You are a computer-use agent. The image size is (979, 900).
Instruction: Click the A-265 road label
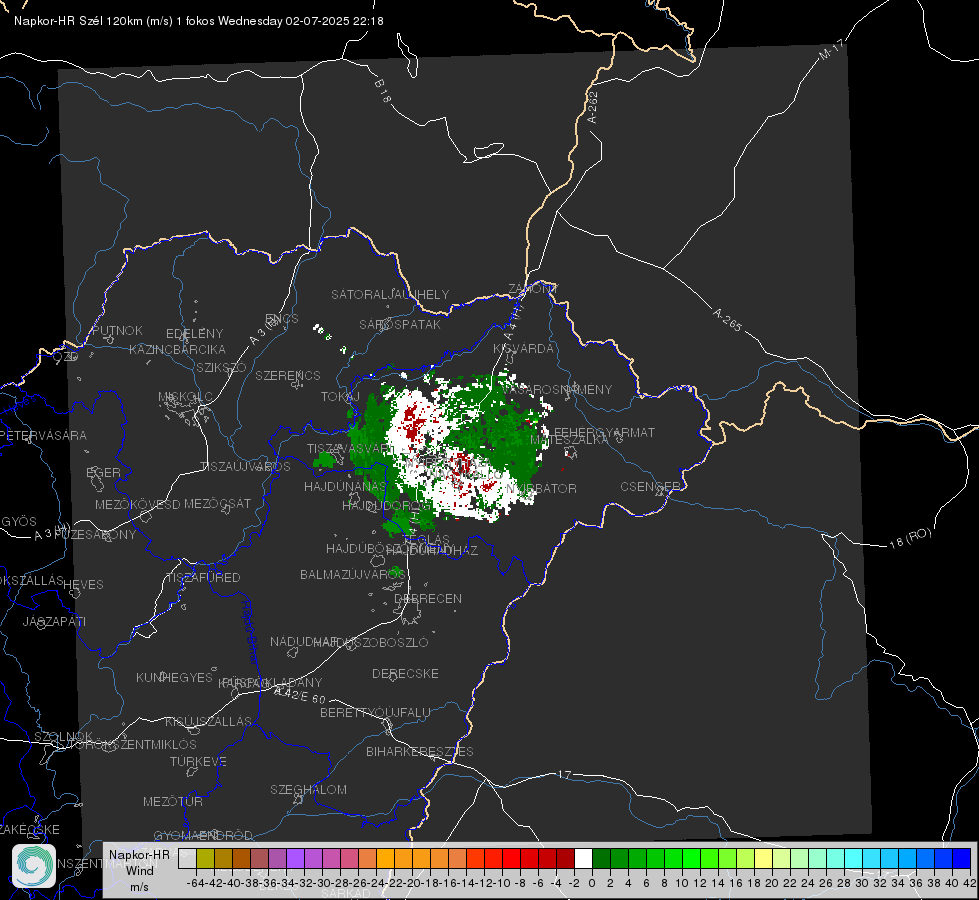point(727,319)
